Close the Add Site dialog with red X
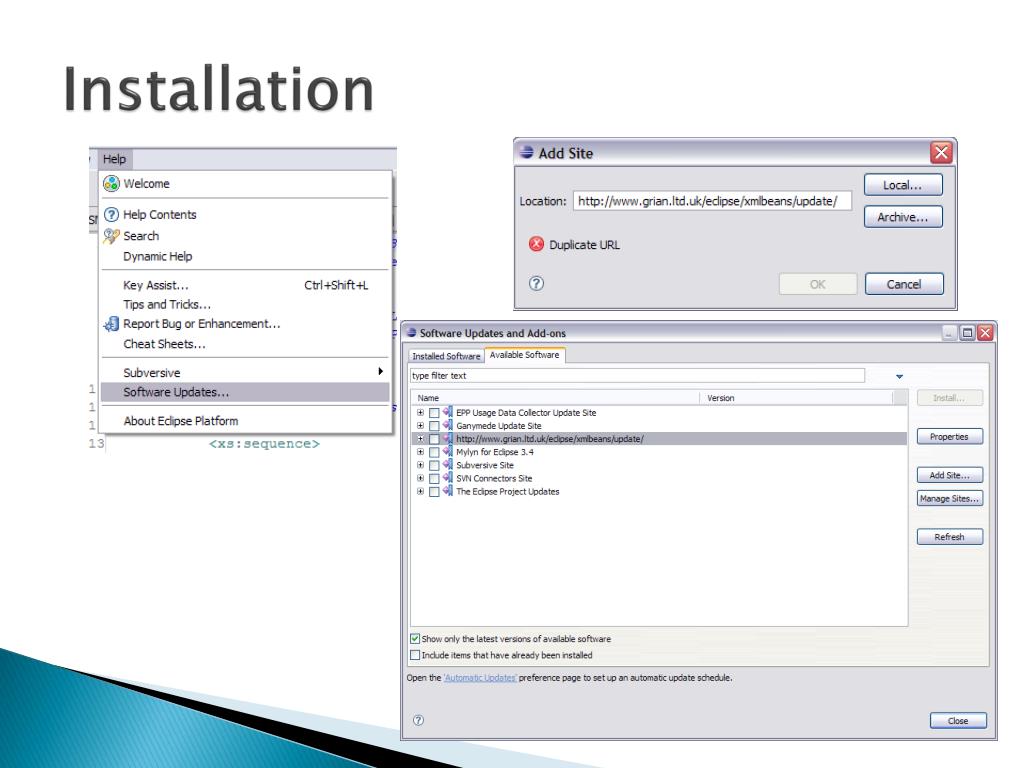This screenshot has width=1024, height=768. (x=941, y=153)
